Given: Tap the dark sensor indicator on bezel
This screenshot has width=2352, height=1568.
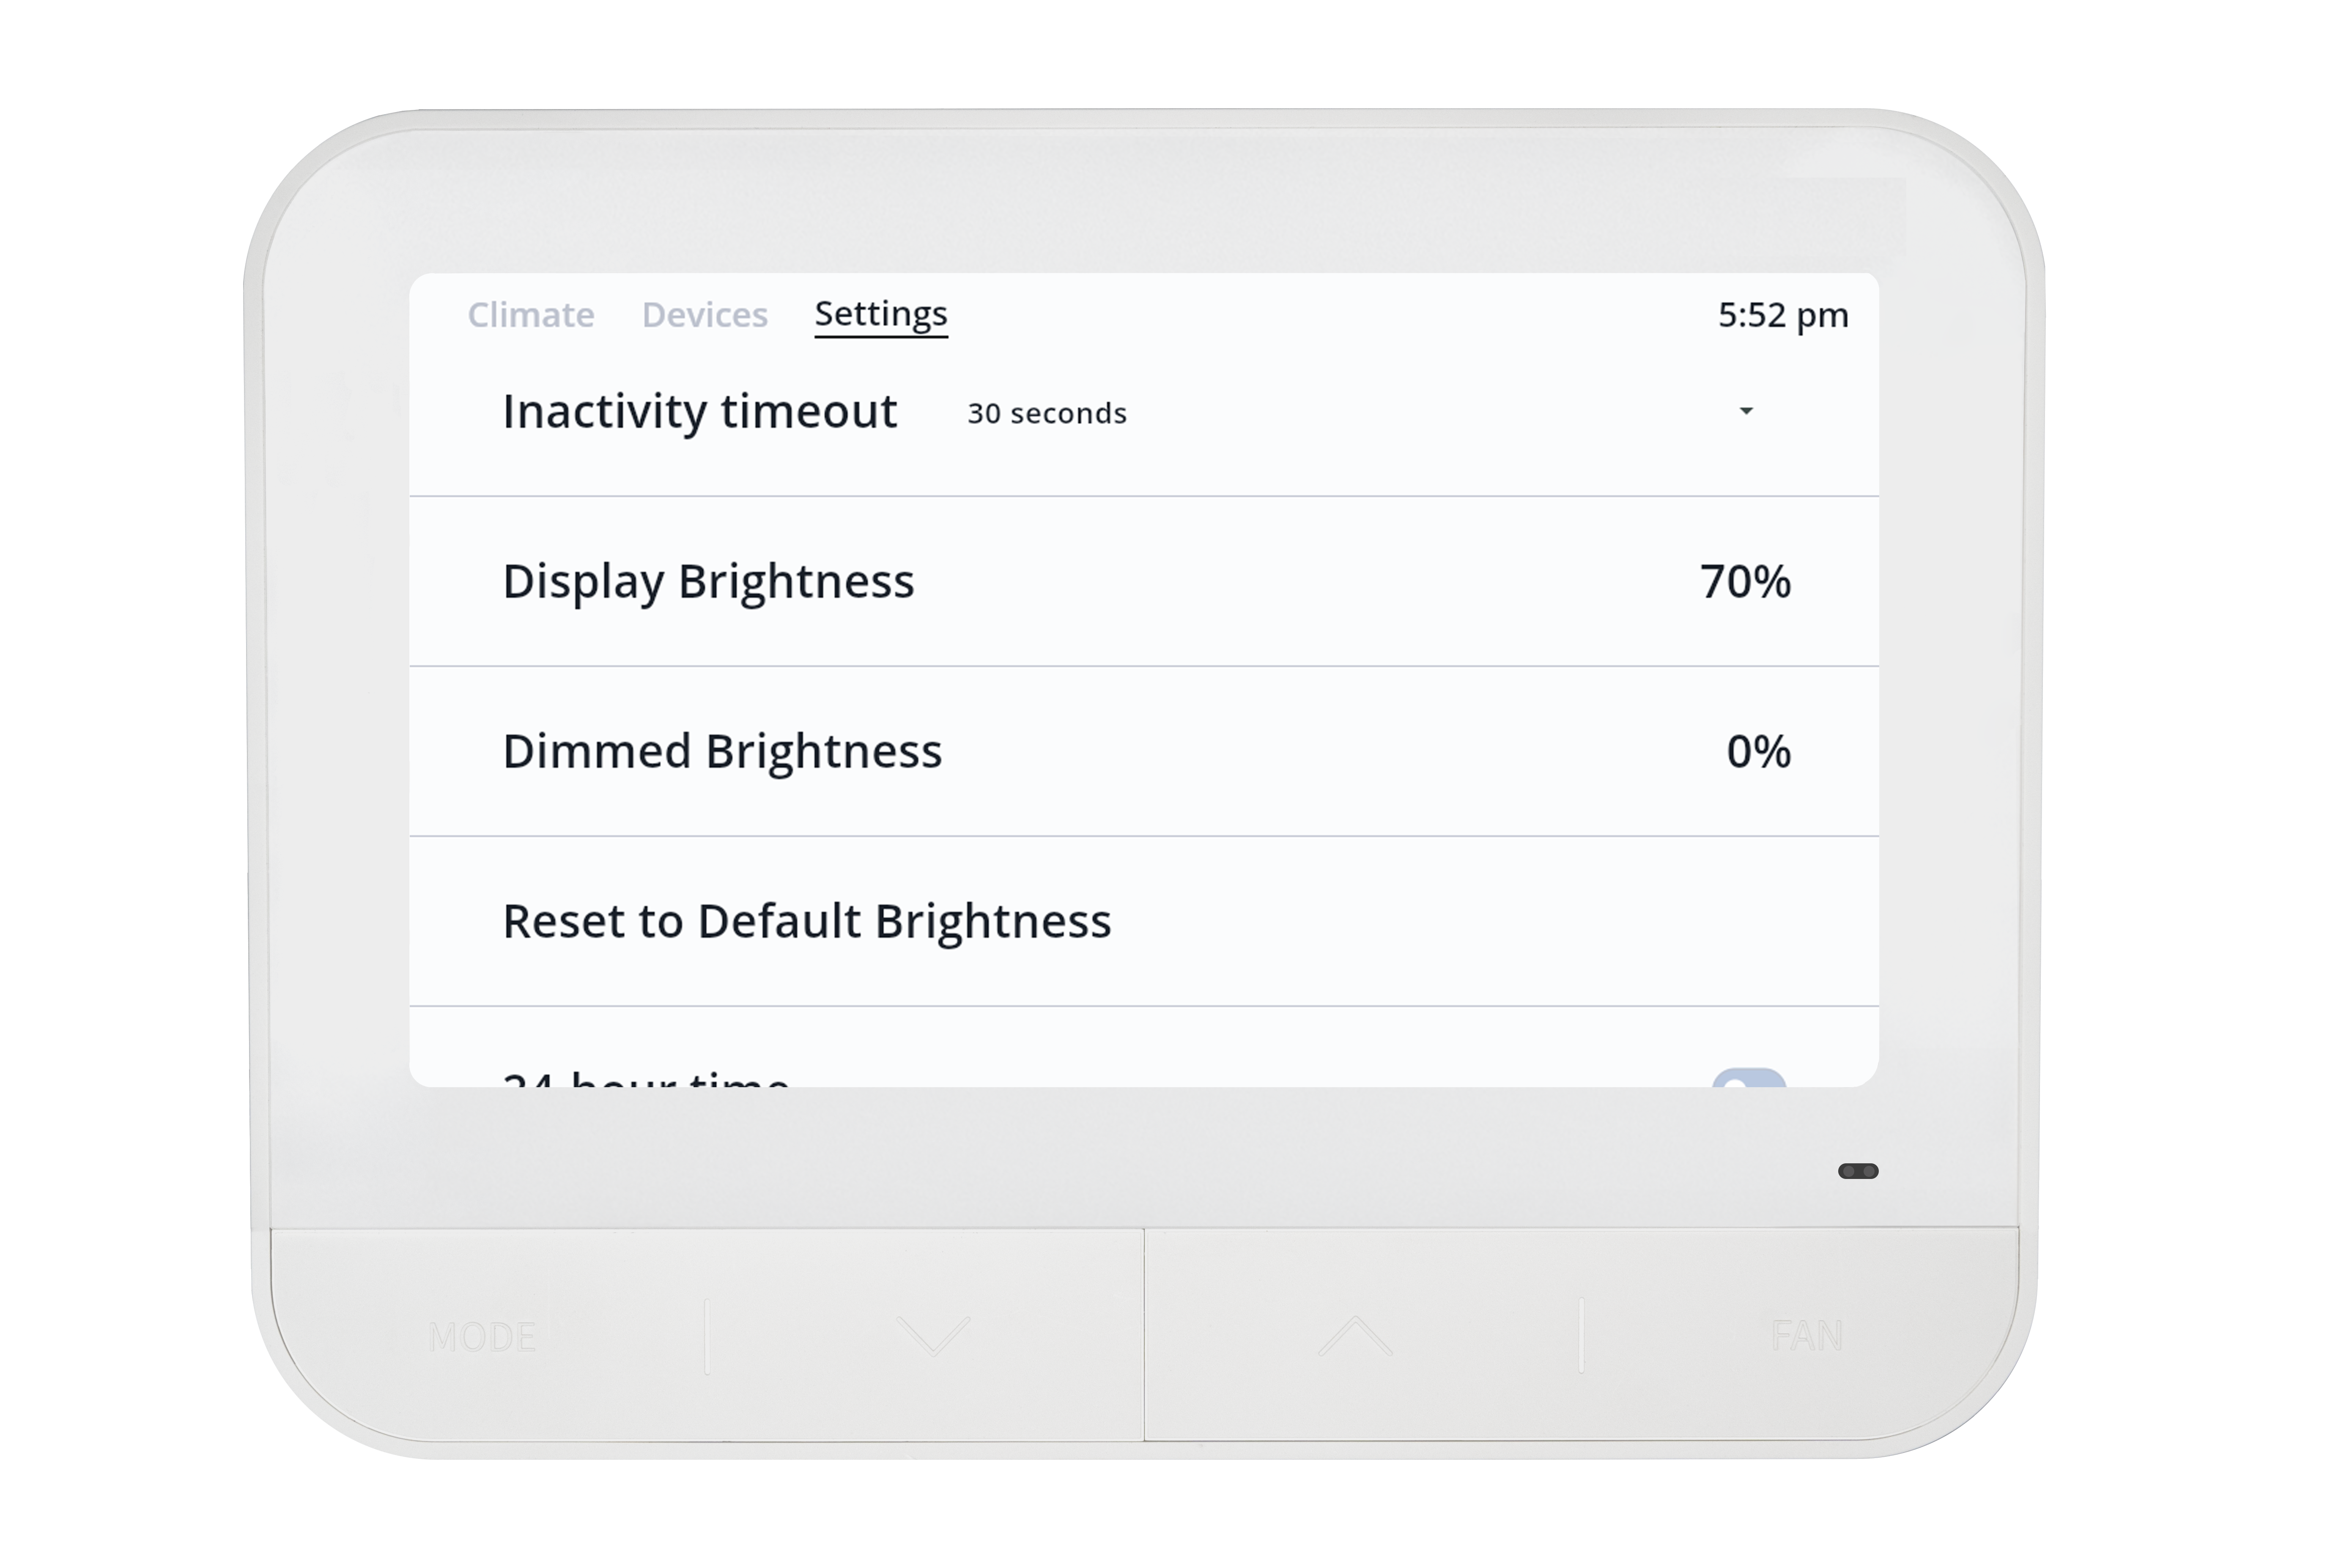Looking at the screenshot, I should [1858, 1171].
